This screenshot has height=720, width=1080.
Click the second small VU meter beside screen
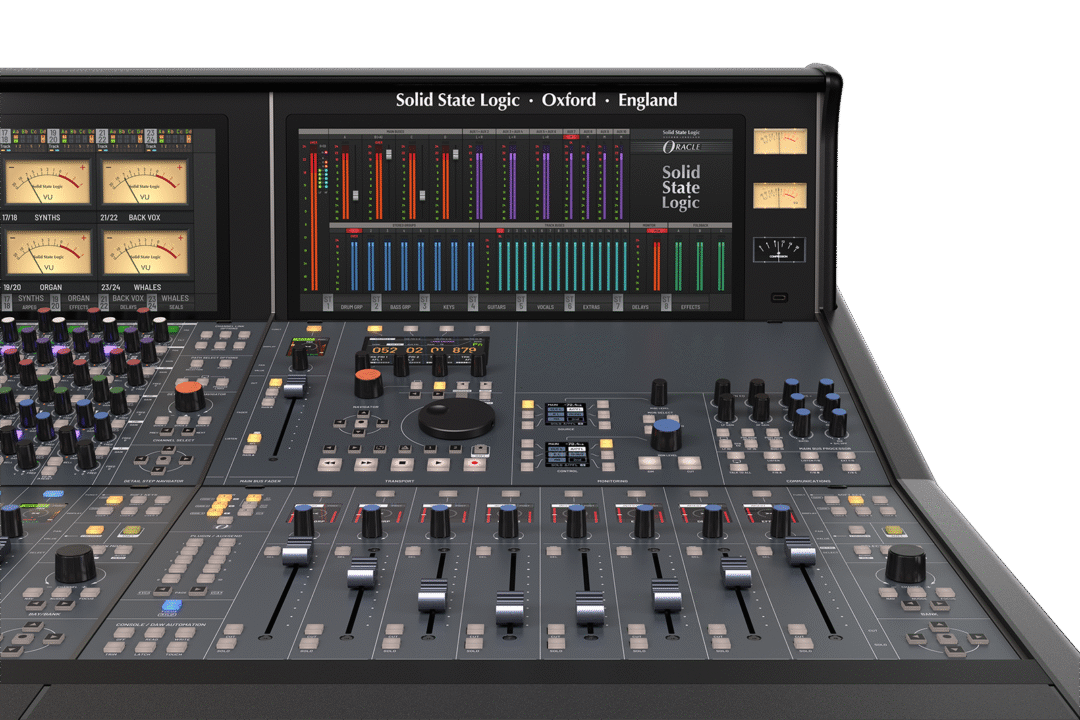click(780, 195)
